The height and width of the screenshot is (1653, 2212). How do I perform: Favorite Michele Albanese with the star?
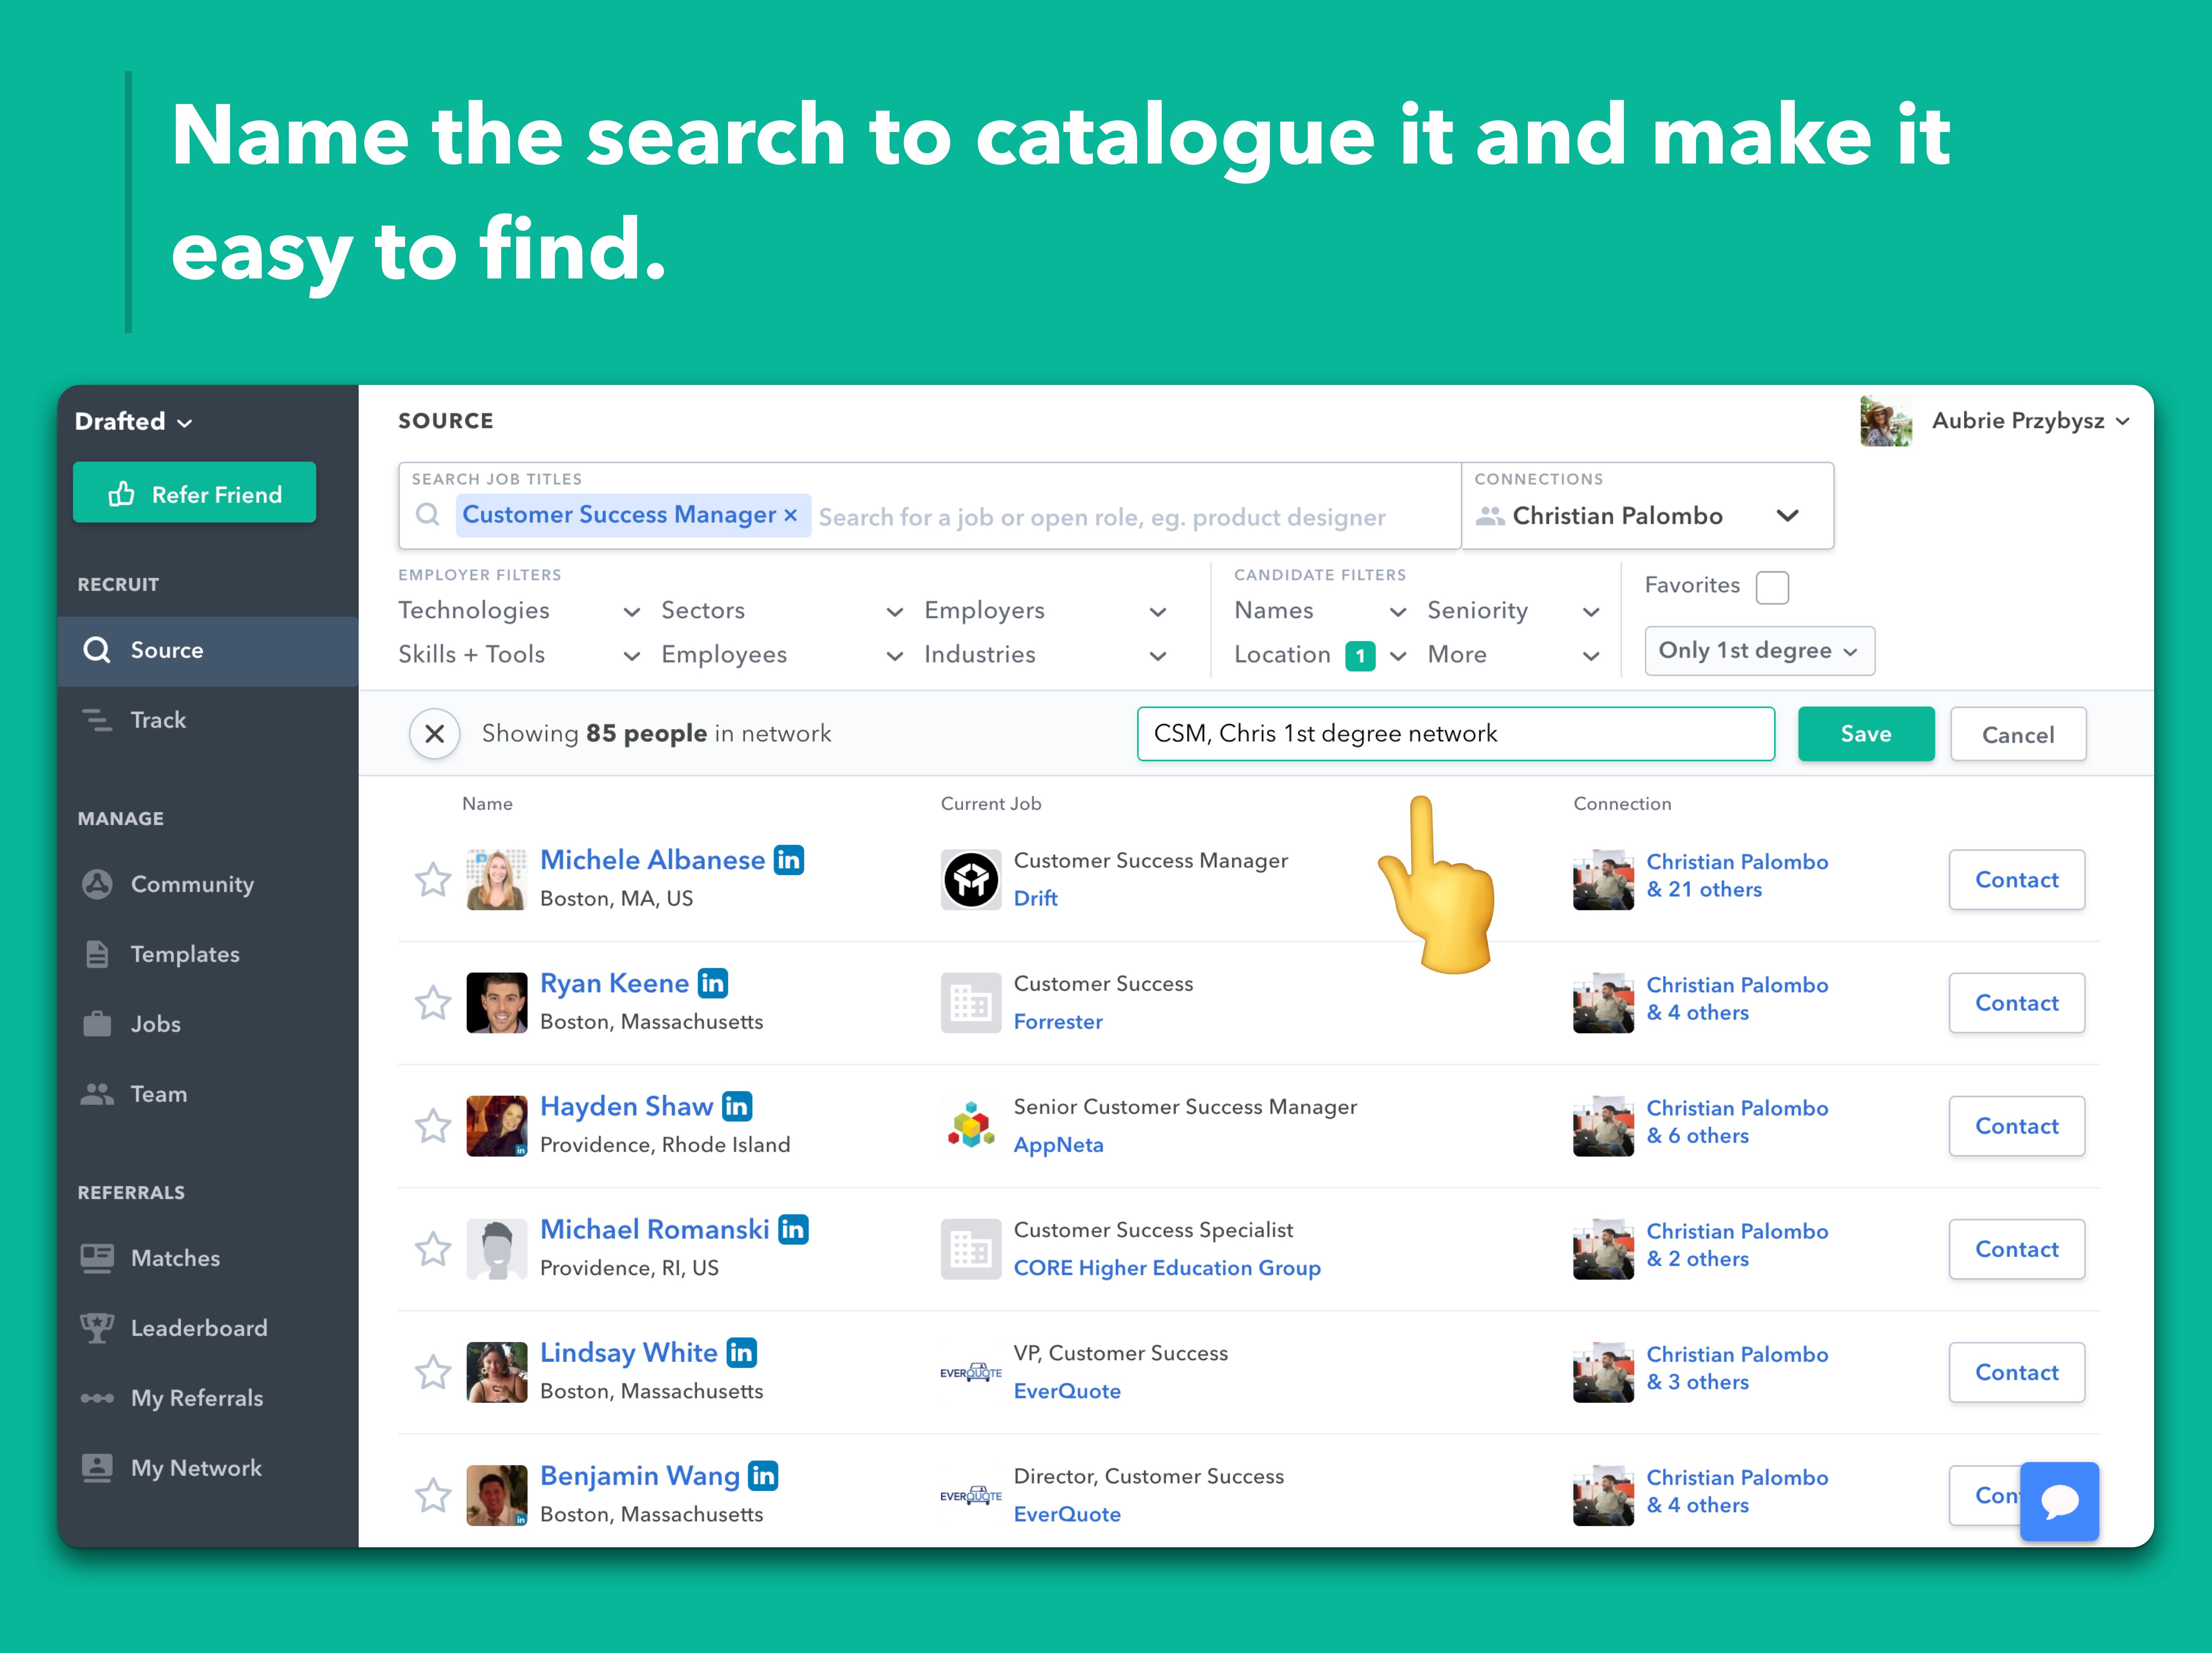tap(433, 880)
